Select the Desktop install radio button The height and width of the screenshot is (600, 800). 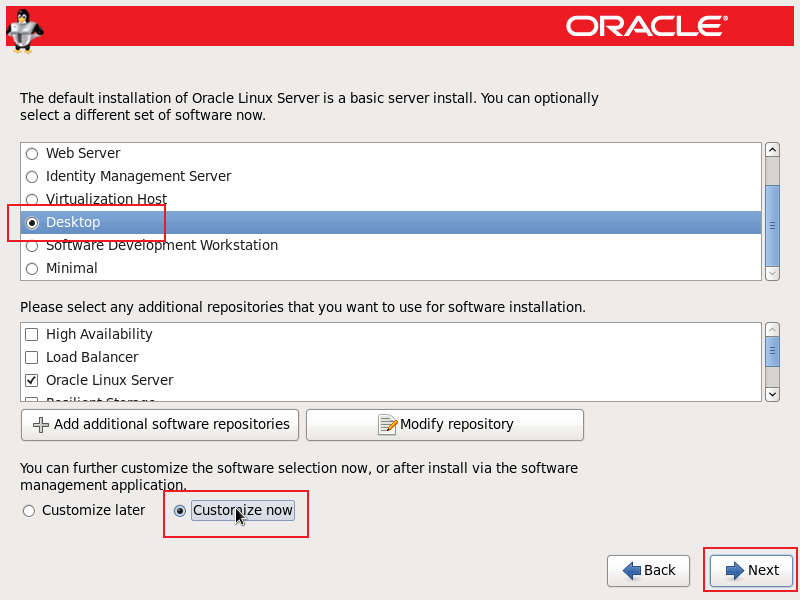32,223
